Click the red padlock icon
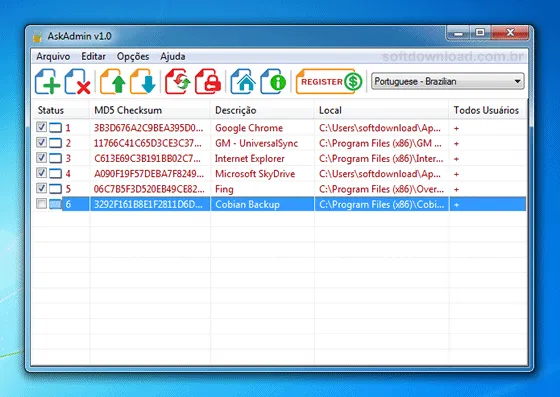Image resolution: width=560 pixels, height=397 pixels. coord(208,82)
